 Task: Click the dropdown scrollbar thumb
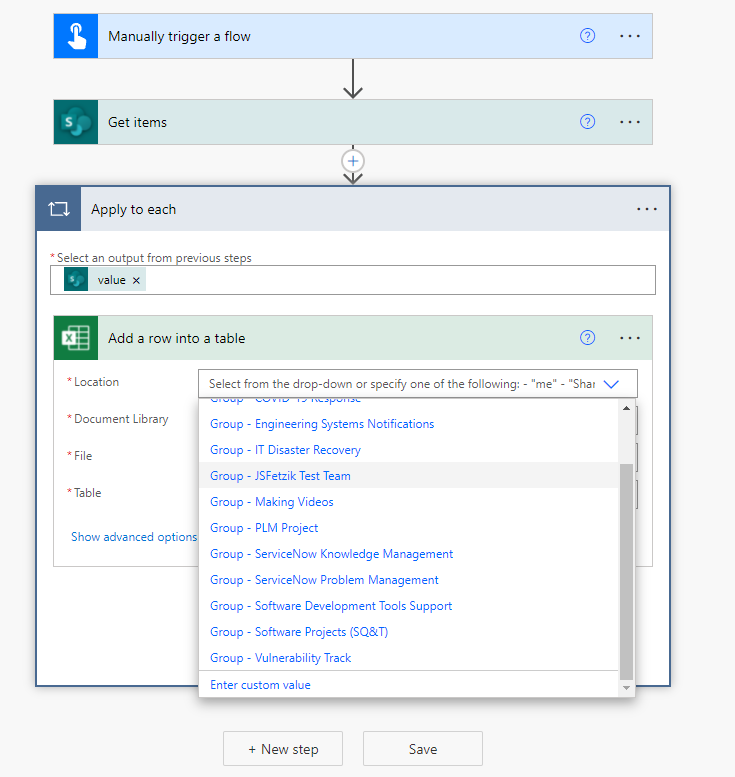click(x=626, y=572)
